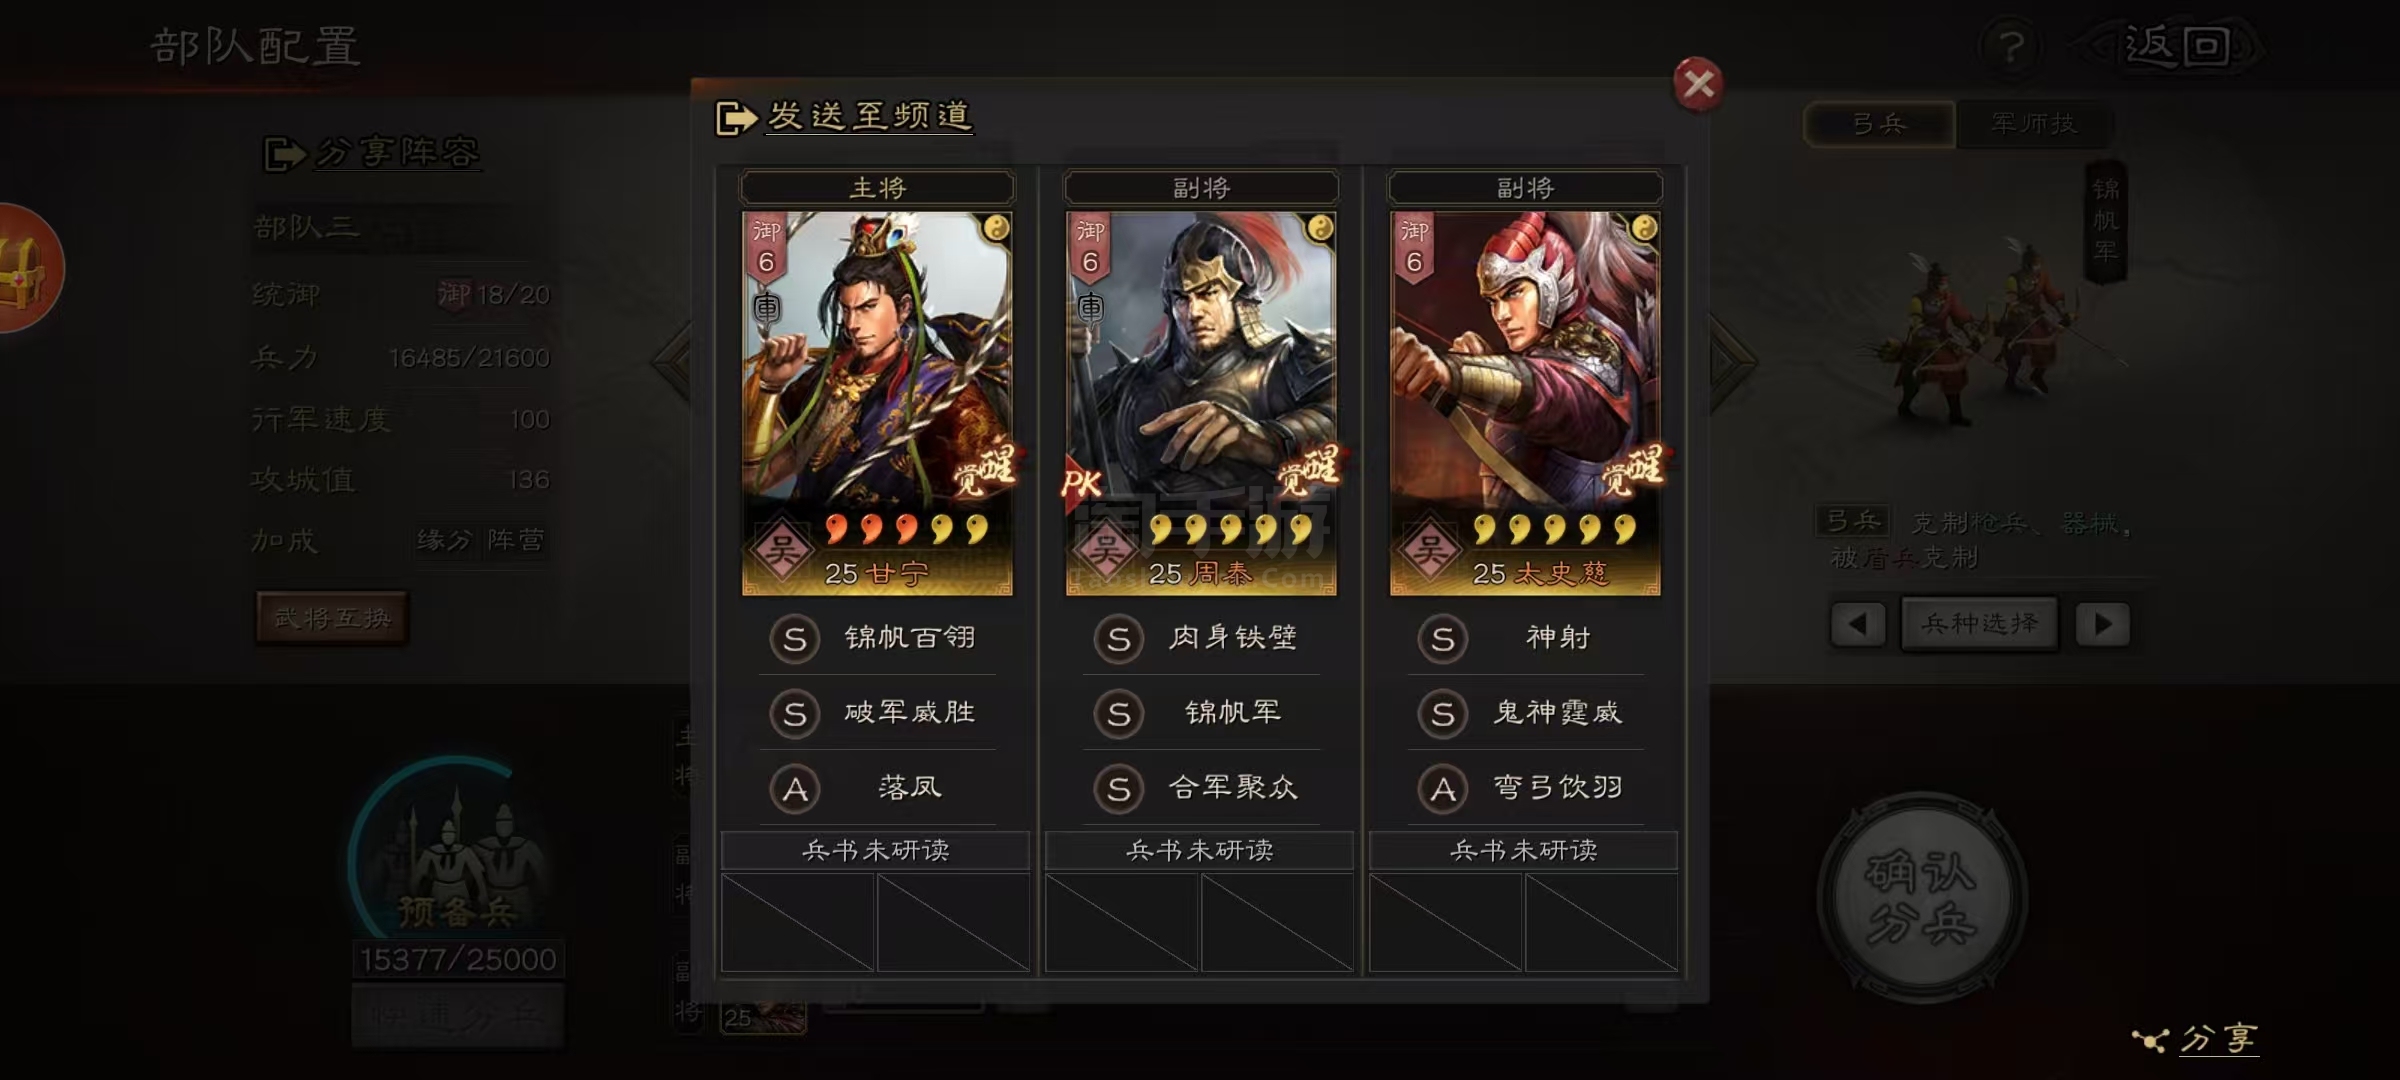Close the team share popup

(1698, 84)
